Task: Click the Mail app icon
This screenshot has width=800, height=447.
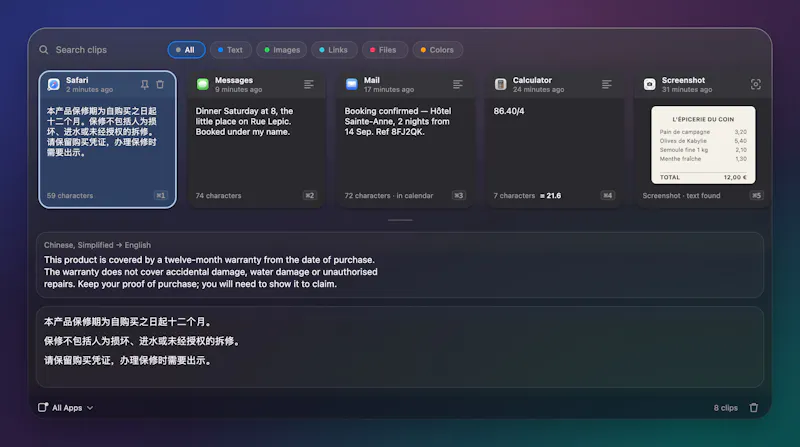Action: click(x=352, y=84)
